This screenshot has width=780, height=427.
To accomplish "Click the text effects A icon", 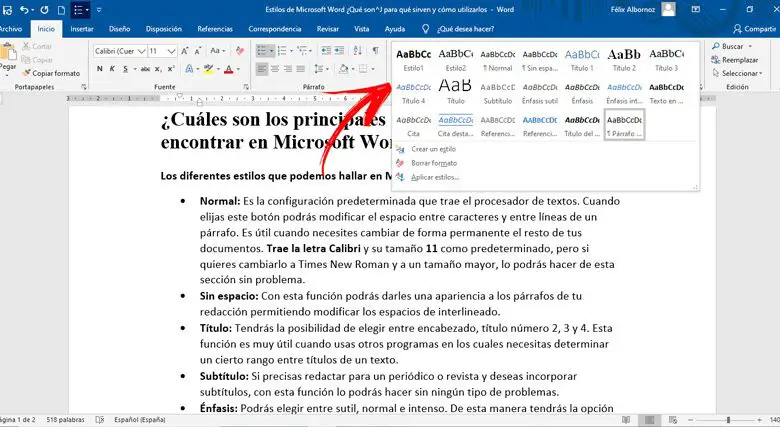I will (x=189, y=69).
